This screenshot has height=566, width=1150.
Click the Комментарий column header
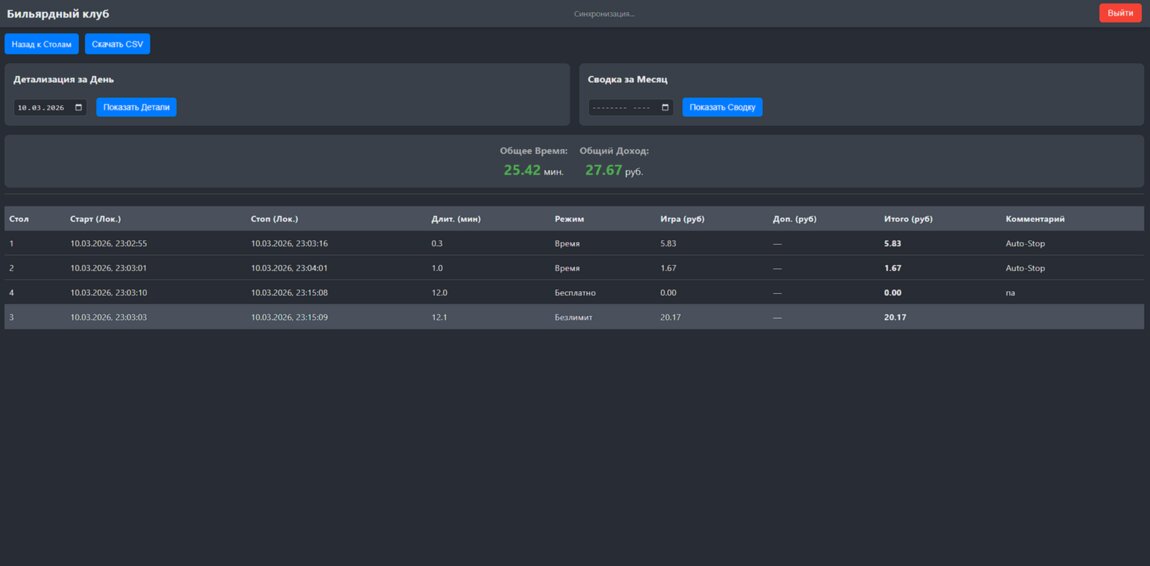1035,219
